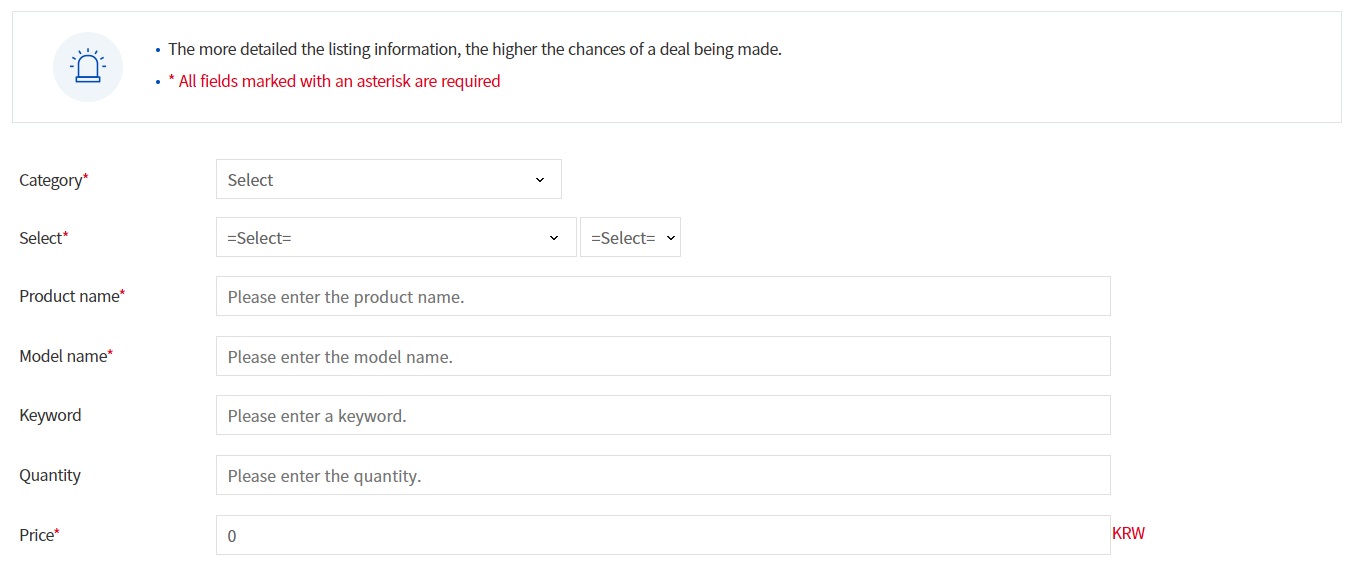Click the red required fields notice

(x=334, y=81)
